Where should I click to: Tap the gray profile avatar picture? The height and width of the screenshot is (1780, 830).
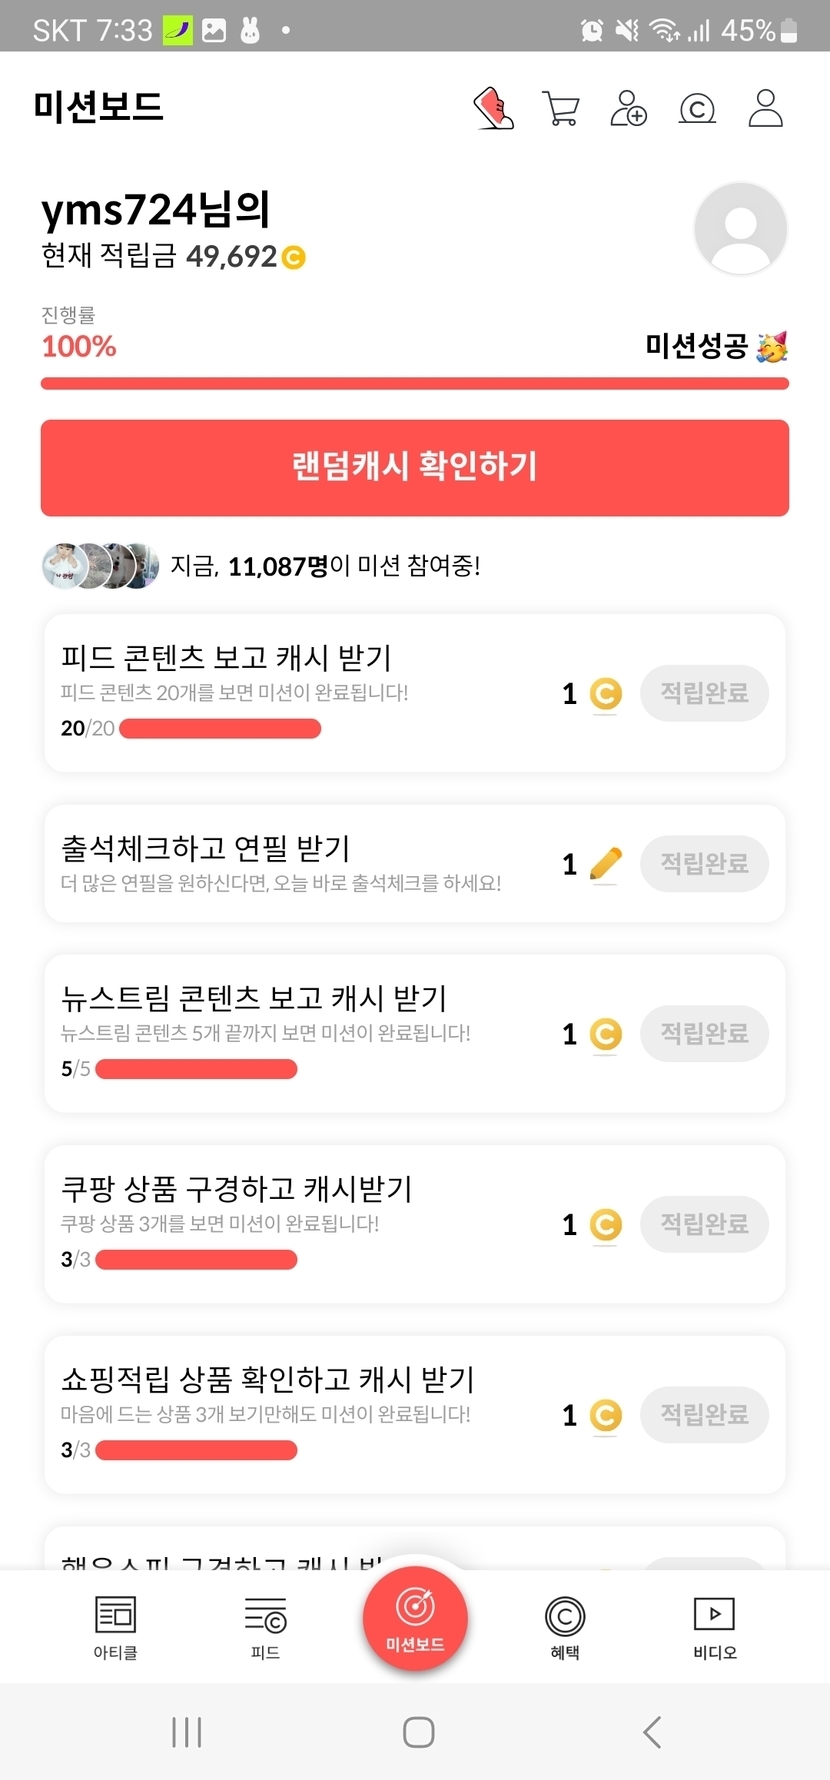pos(740,229)
